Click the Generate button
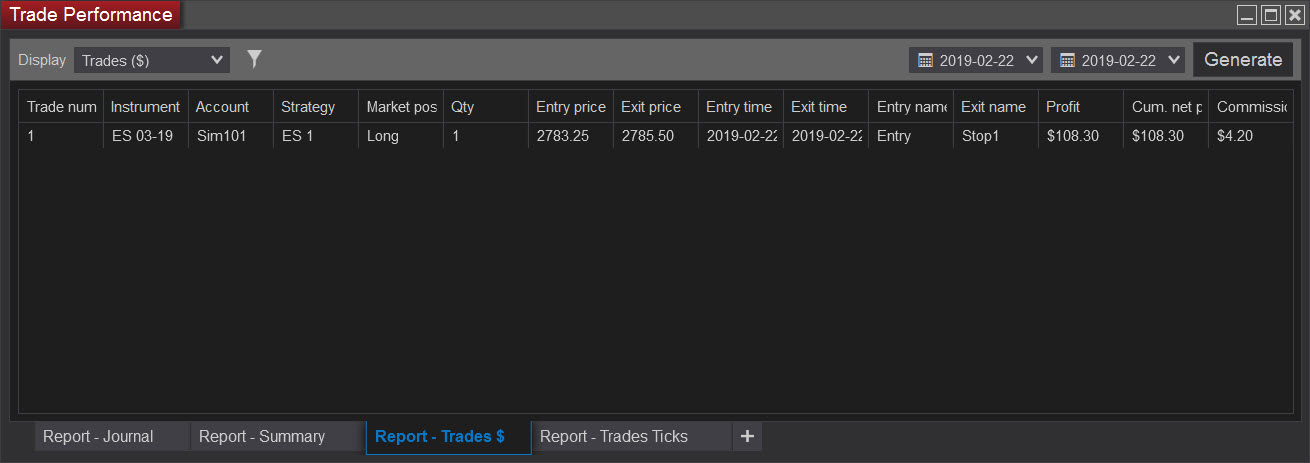1310x463 pixels. pyautogui.click(x=1243, y=60)
